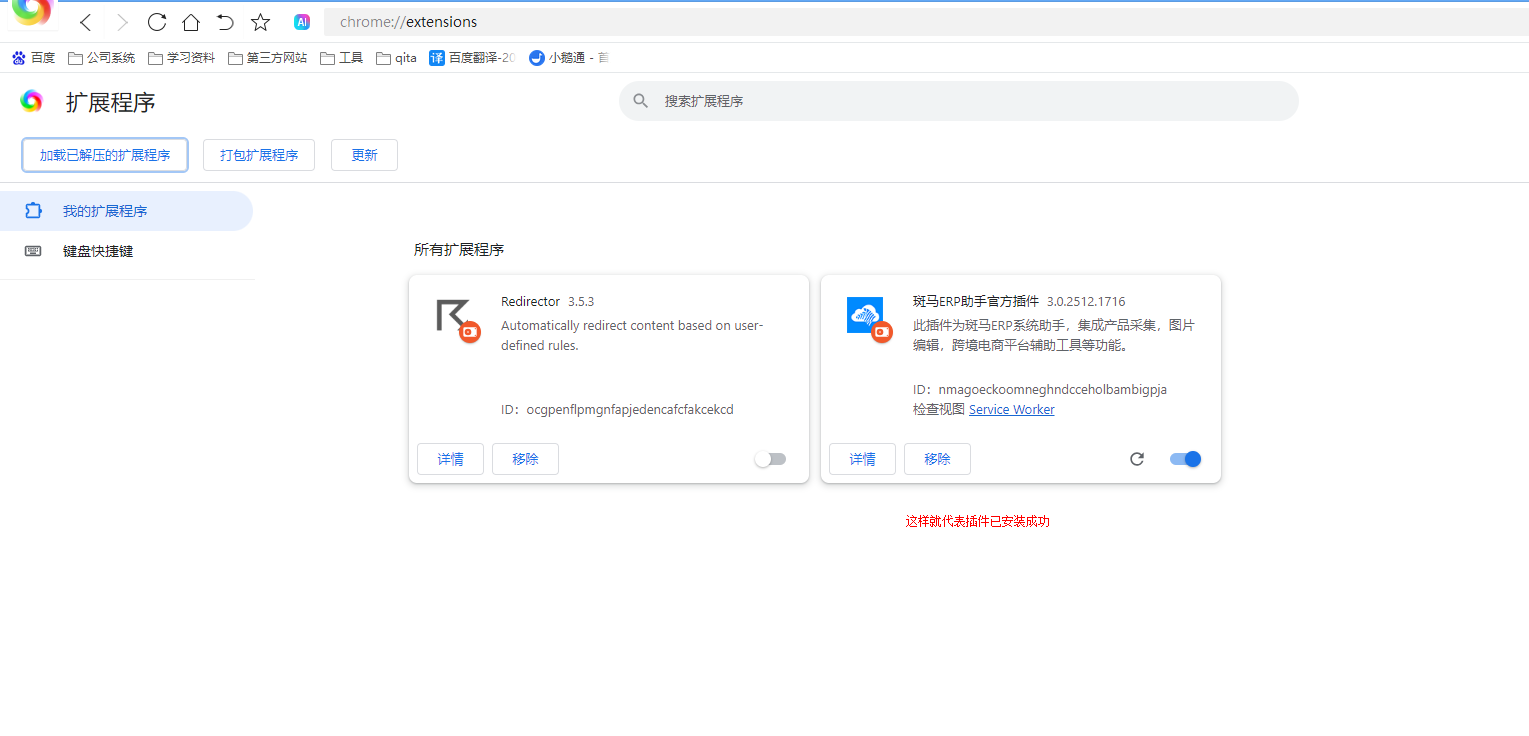Reload the page with the refresh icon

click(157, 22)
